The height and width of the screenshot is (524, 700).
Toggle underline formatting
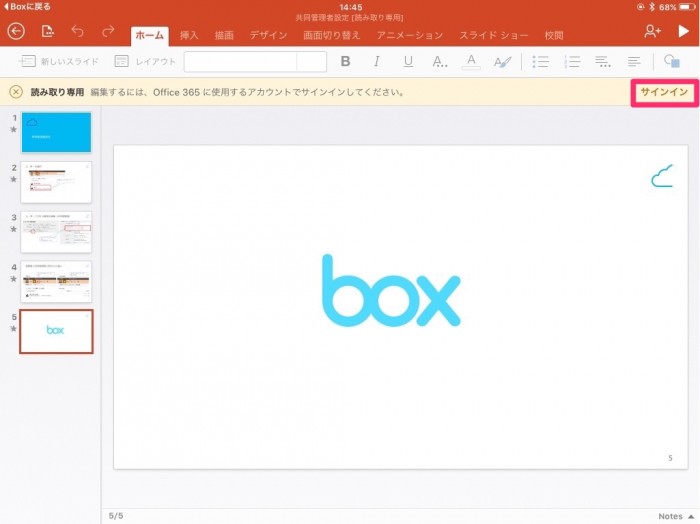[408, 62]
